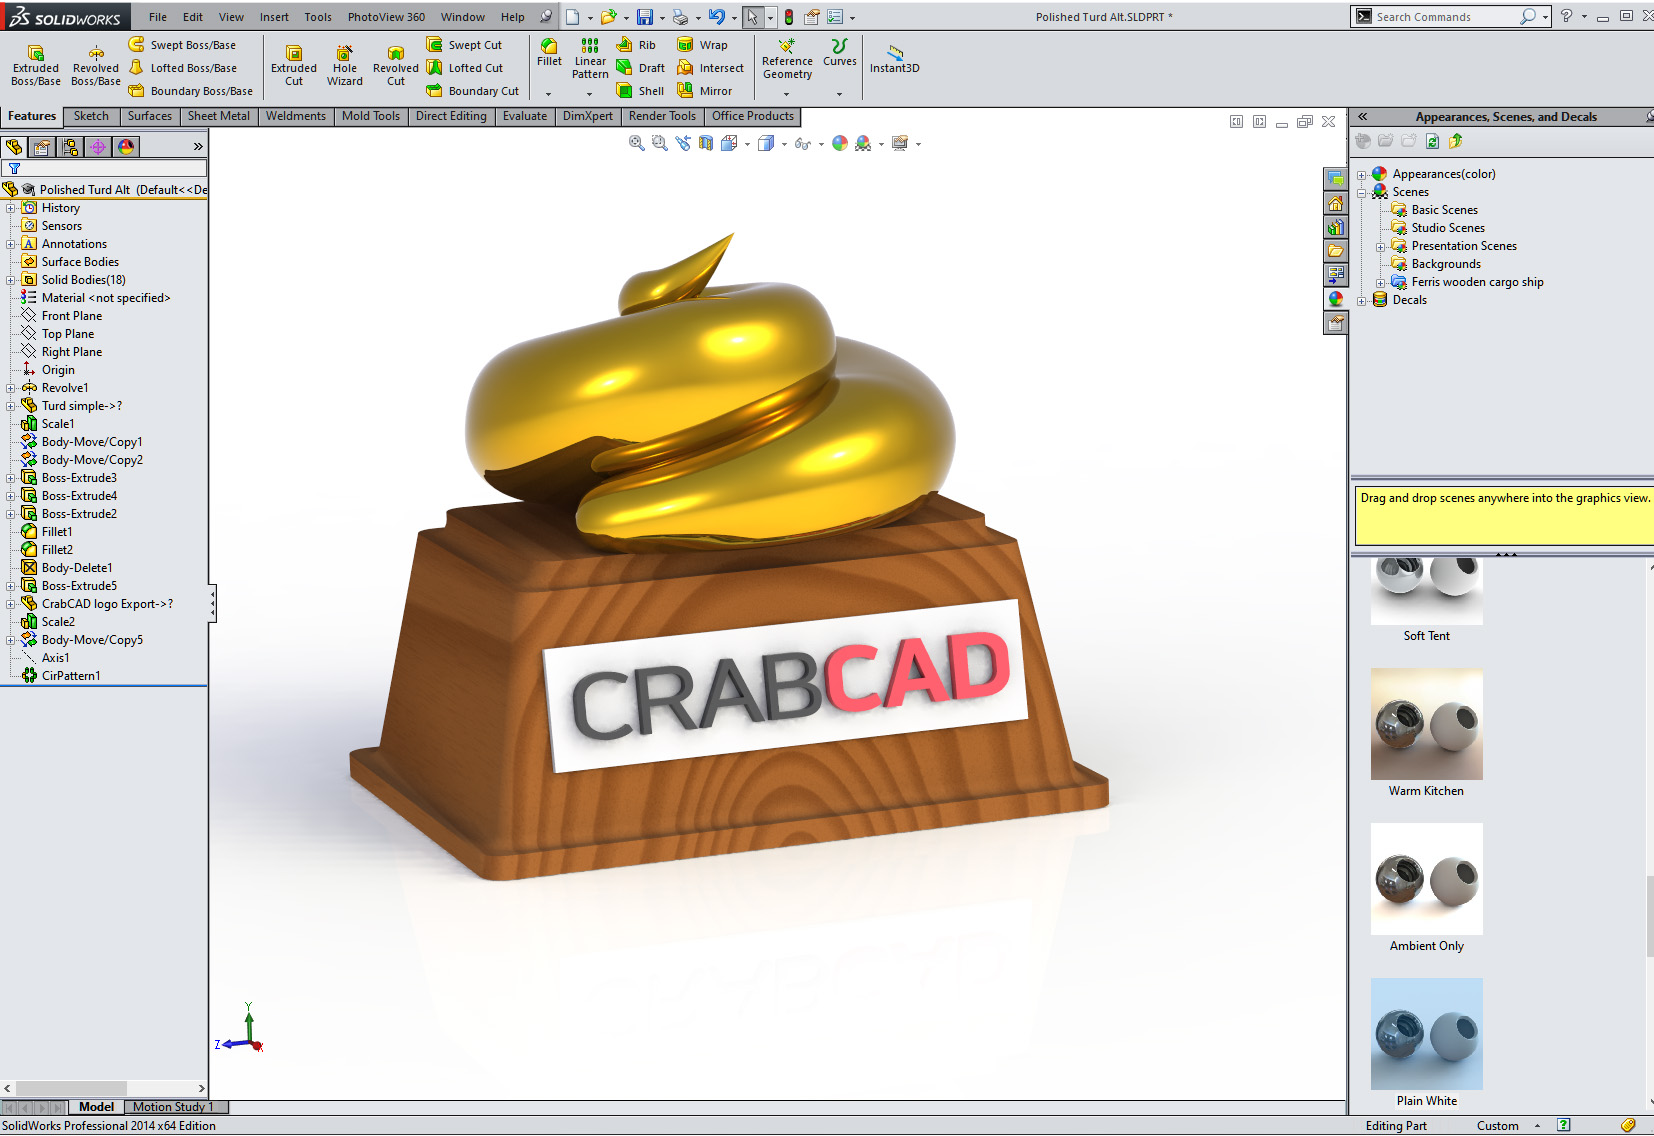Expand the Decals tree node
The image size is (1654, 1136).
click(1361, 301)
